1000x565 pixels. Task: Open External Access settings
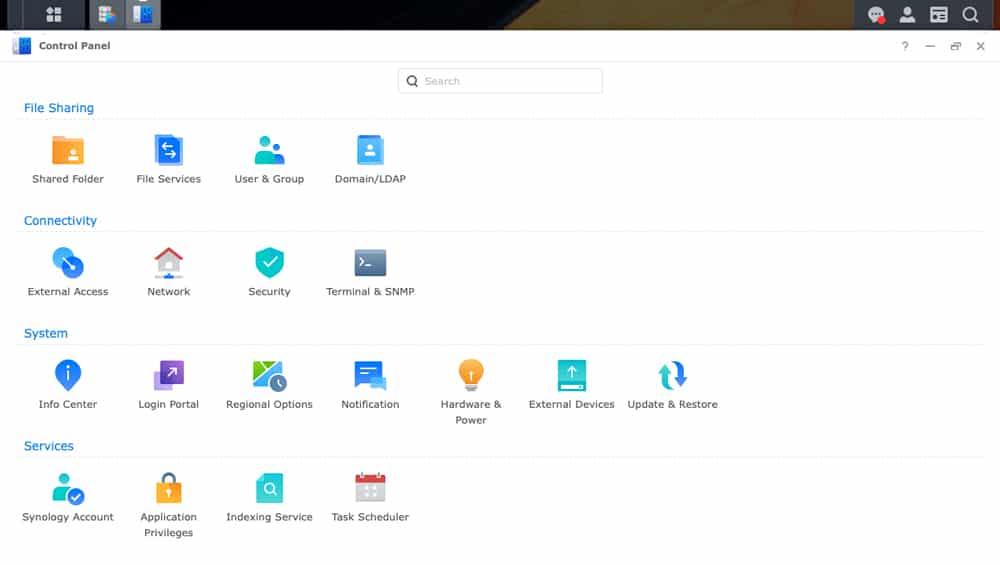click(68, 272)
